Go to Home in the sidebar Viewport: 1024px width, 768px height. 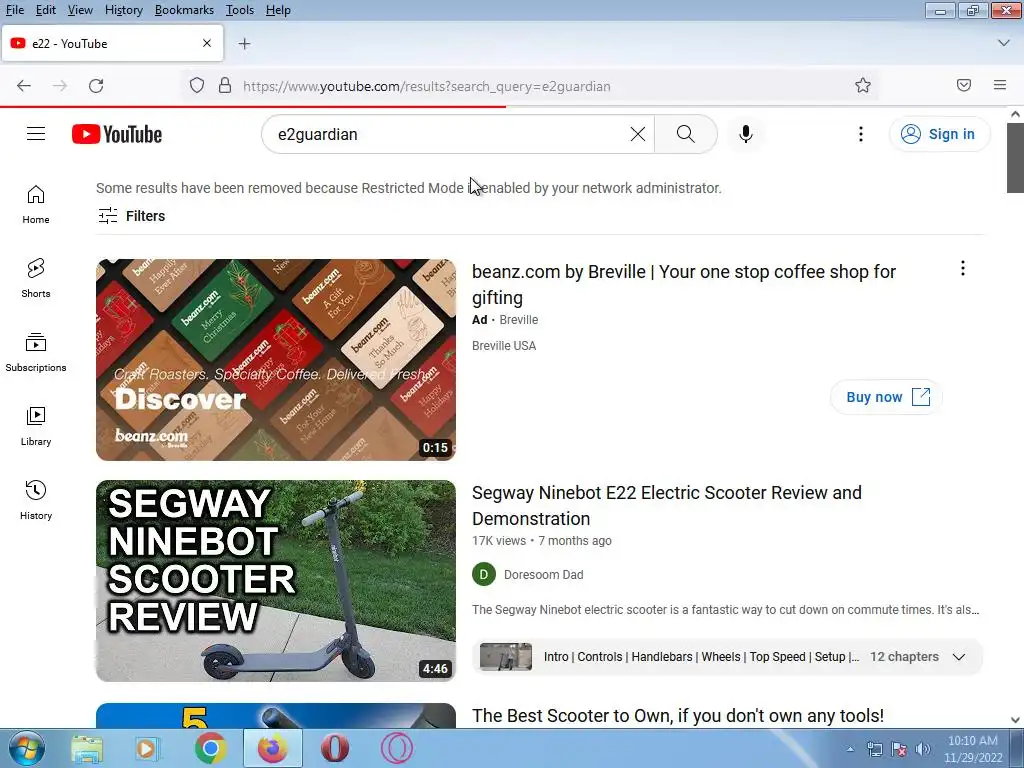point(36,204)
